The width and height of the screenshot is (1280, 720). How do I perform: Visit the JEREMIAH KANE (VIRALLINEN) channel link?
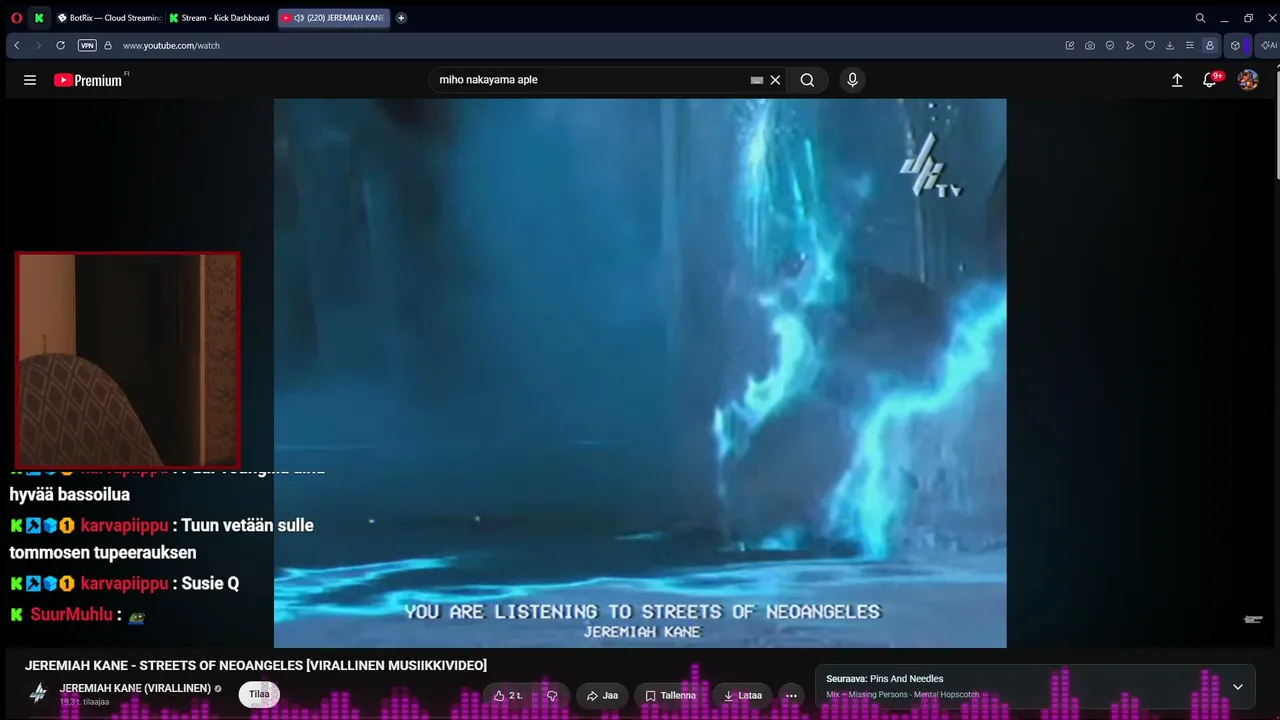[x=135, y=689]
